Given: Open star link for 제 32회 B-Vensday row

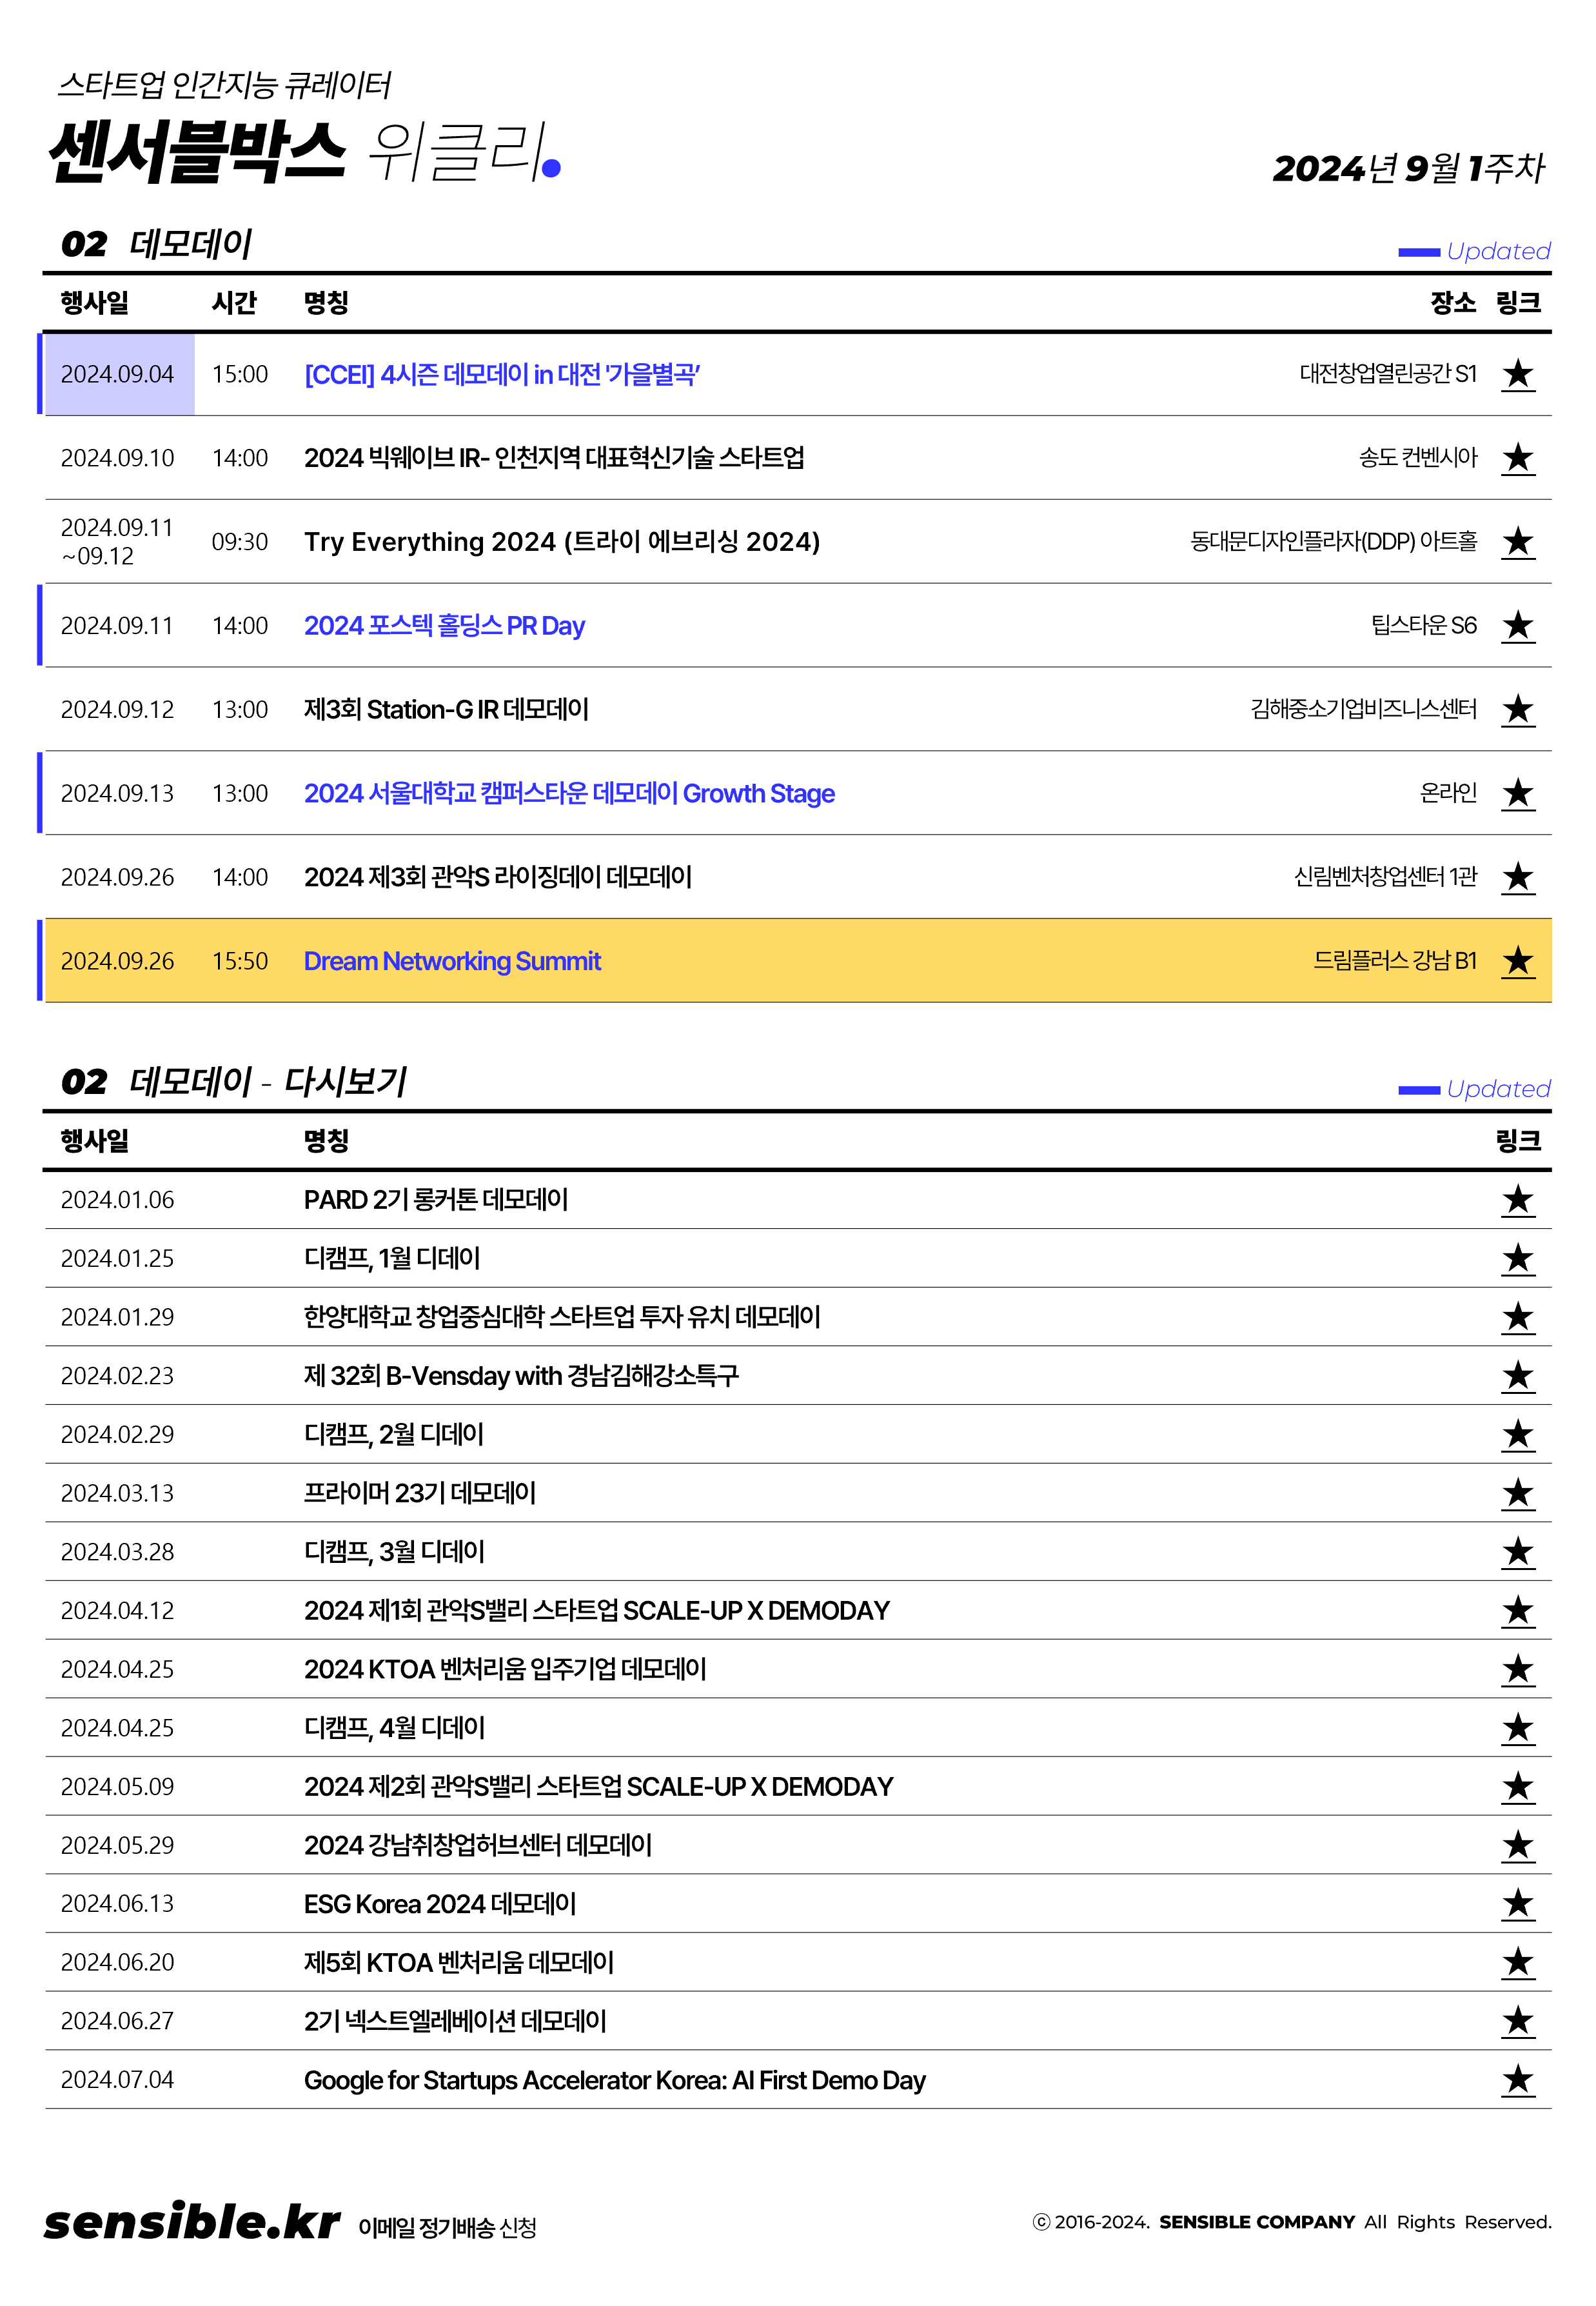Looking at the screenshot, I should [x=1518, y=1377].
